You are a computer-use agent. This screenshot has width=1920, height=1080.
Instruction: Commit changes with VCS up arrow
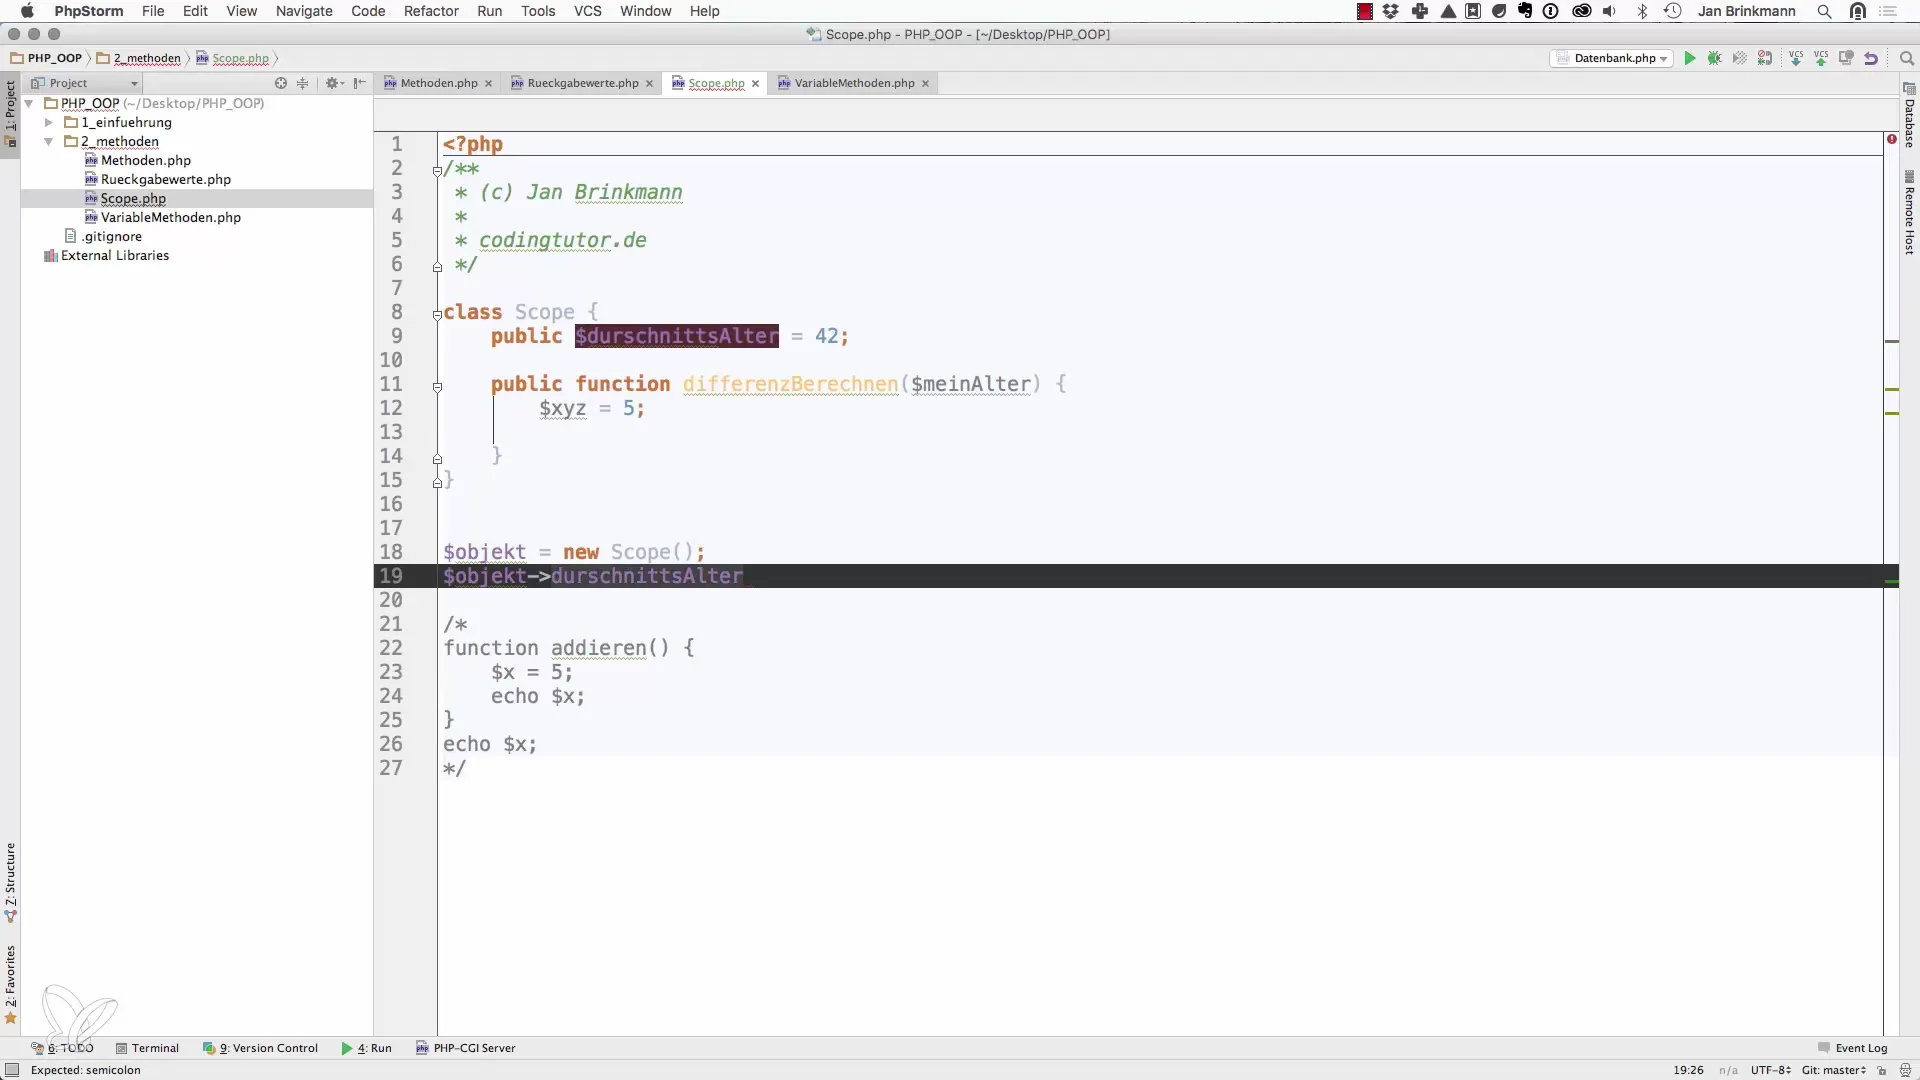point(1821,58)
